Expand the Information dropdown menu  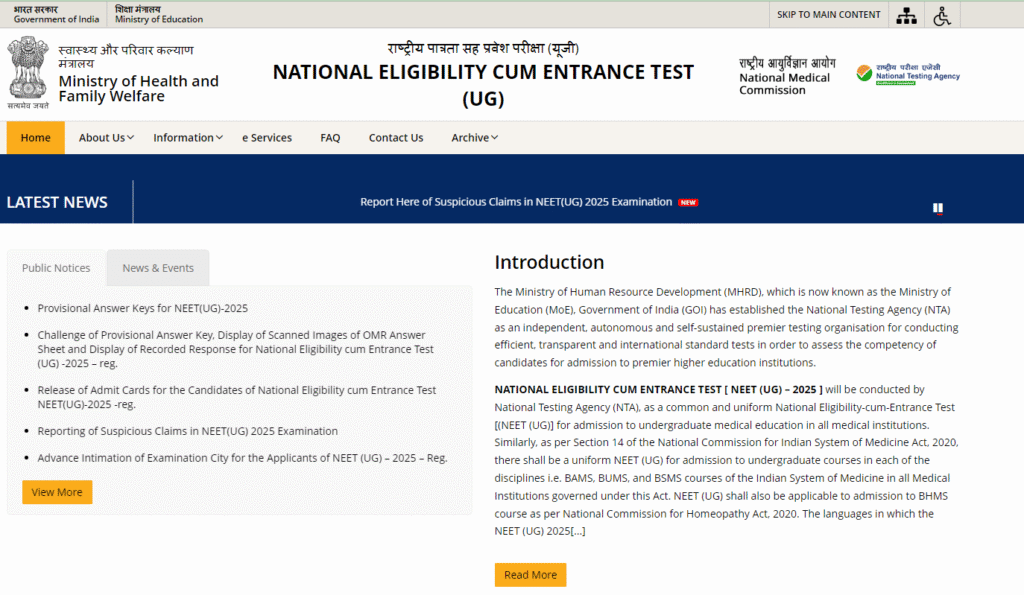(x=187, y=138)
